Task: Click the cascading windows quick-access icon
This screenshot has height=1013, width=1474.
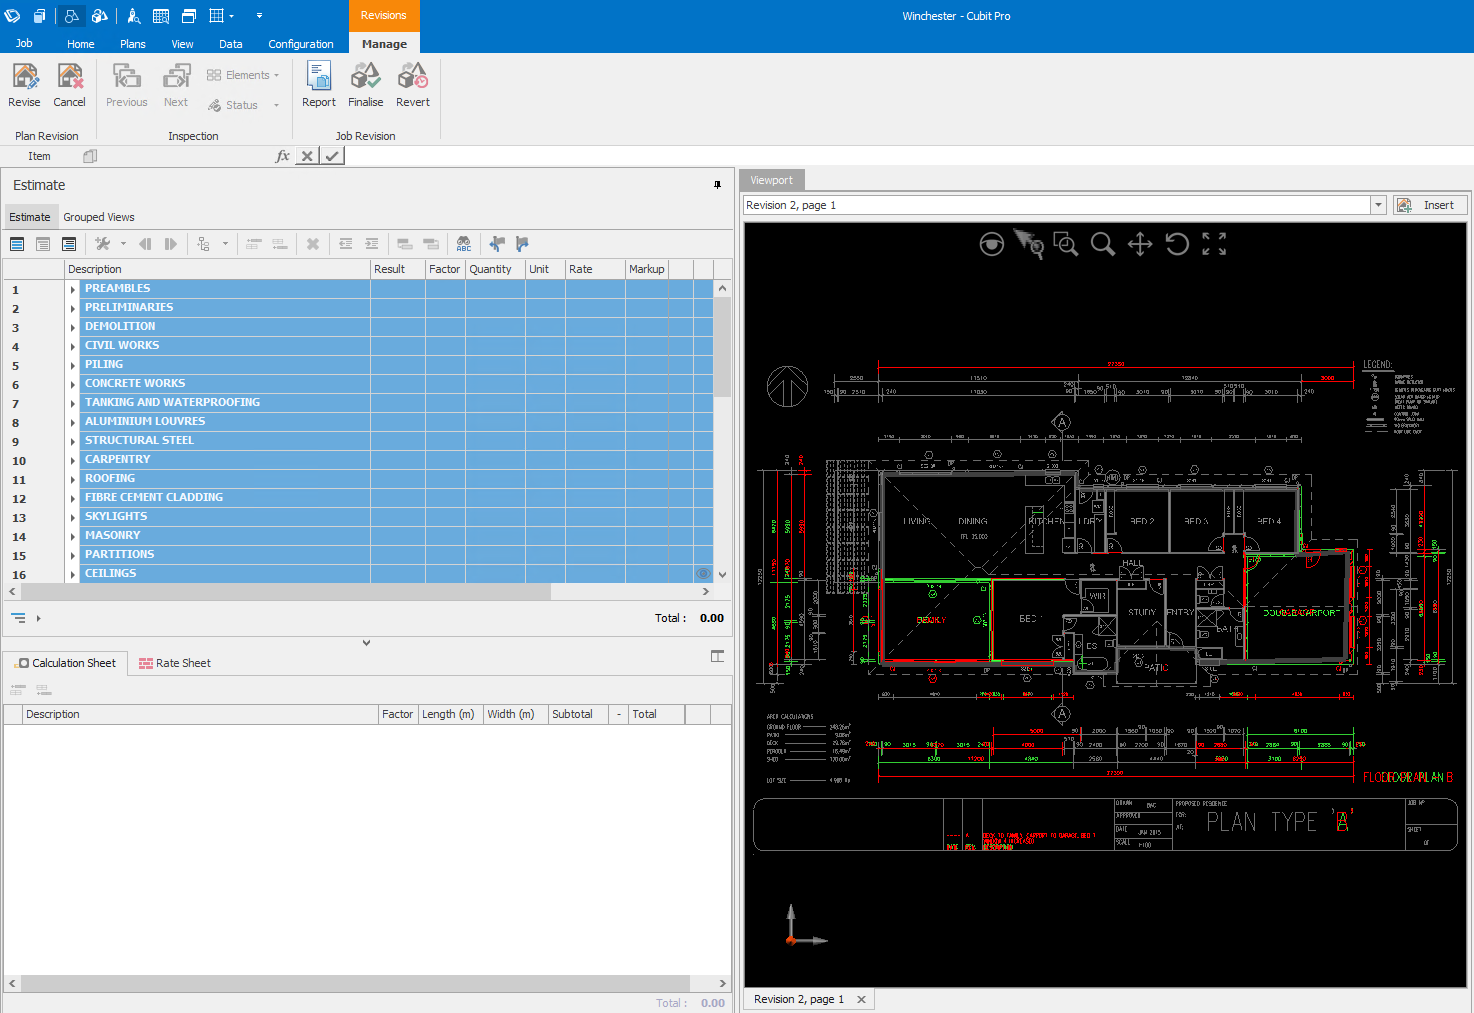Action: 189,16
